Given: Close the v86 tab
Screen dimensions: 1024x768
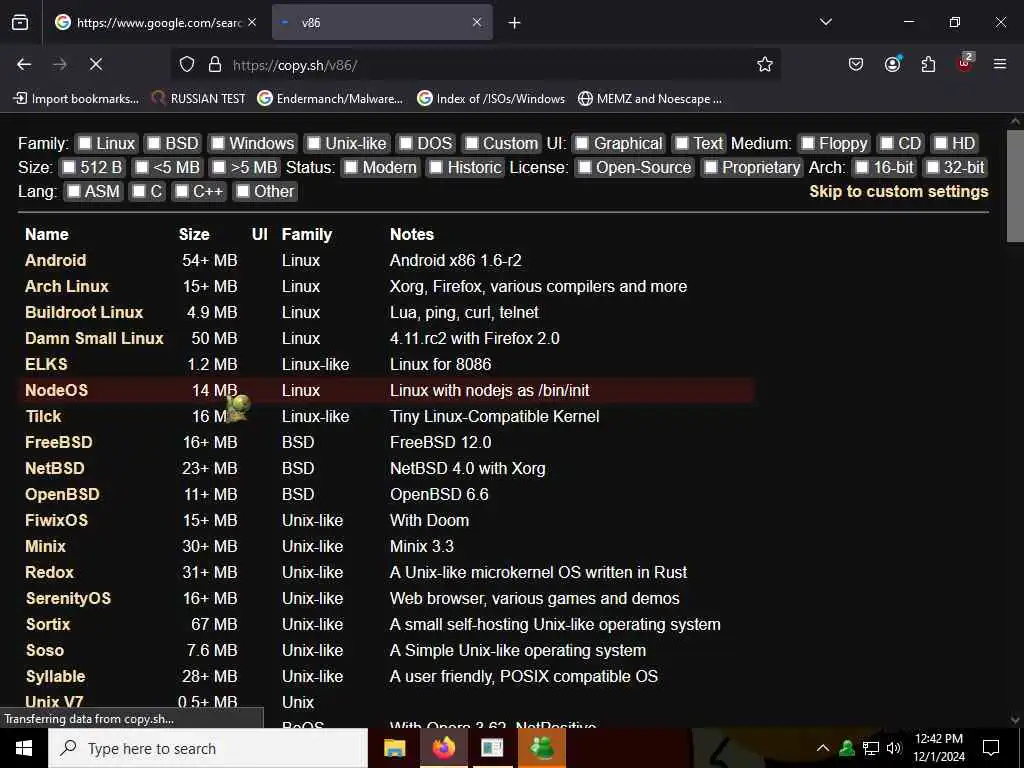Looking at the screenshot, I should coord(477,22).
